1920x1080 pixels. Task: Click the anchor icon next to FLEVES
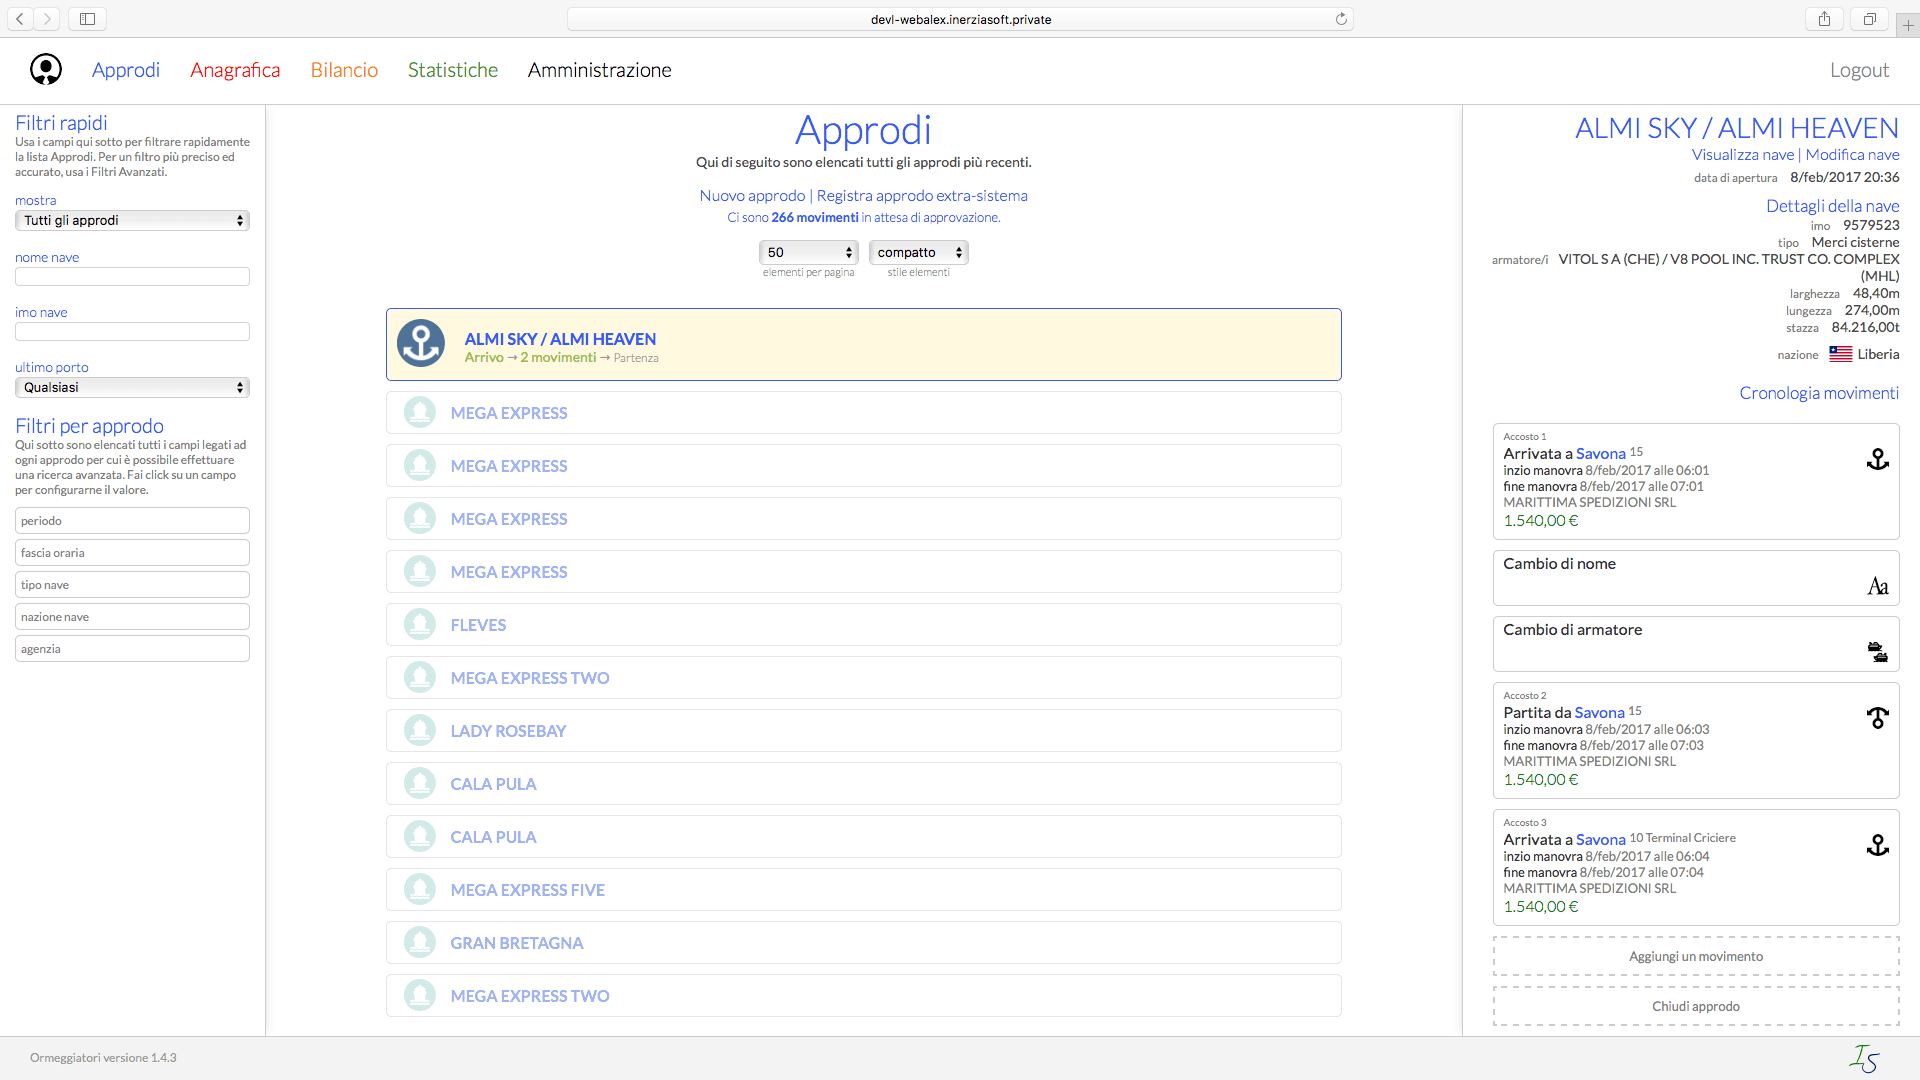419,624
